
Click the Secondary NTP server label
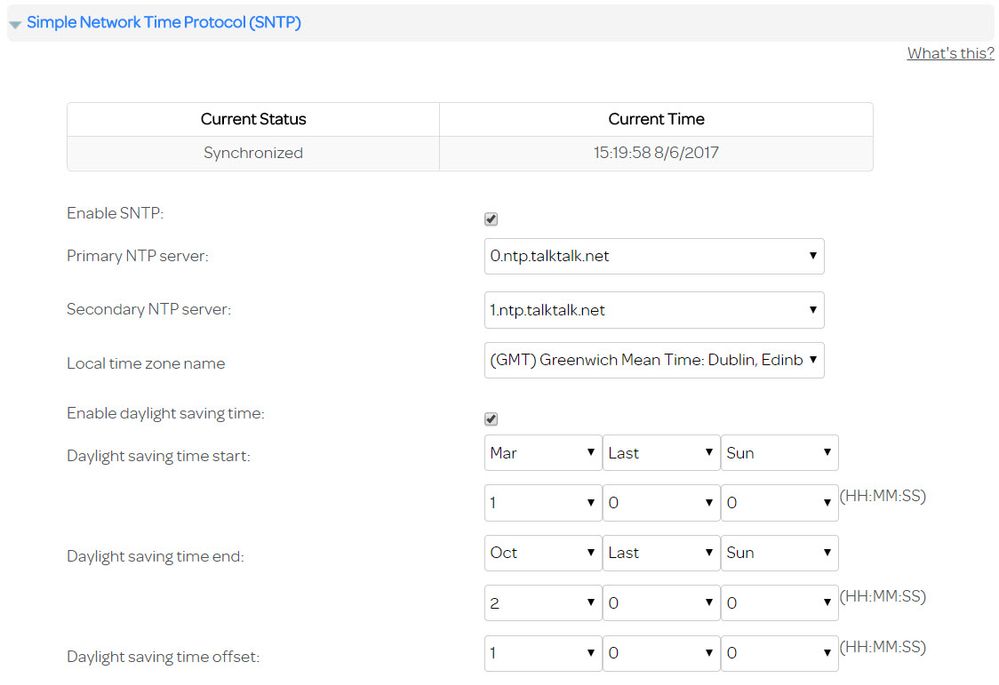149,310
